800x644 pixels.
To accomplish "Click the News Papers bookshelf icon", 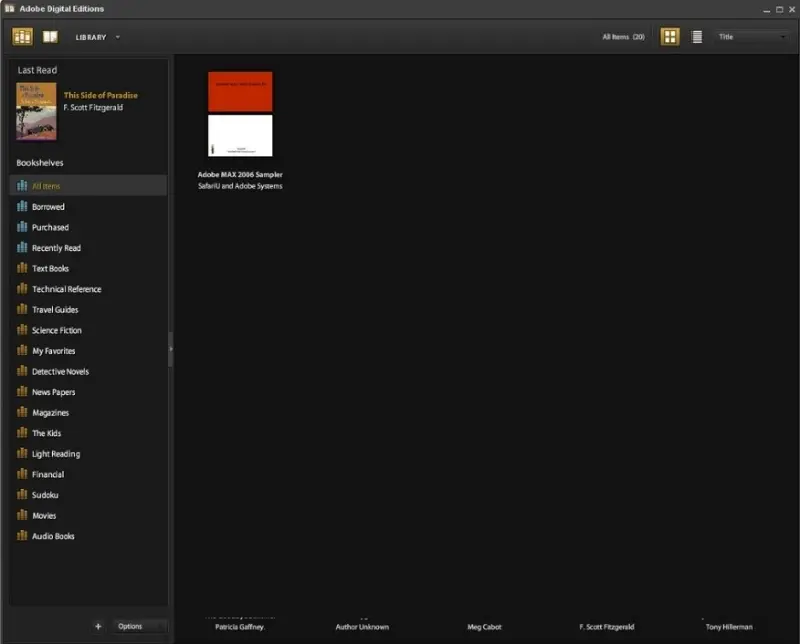I will (x=22, y=391).
